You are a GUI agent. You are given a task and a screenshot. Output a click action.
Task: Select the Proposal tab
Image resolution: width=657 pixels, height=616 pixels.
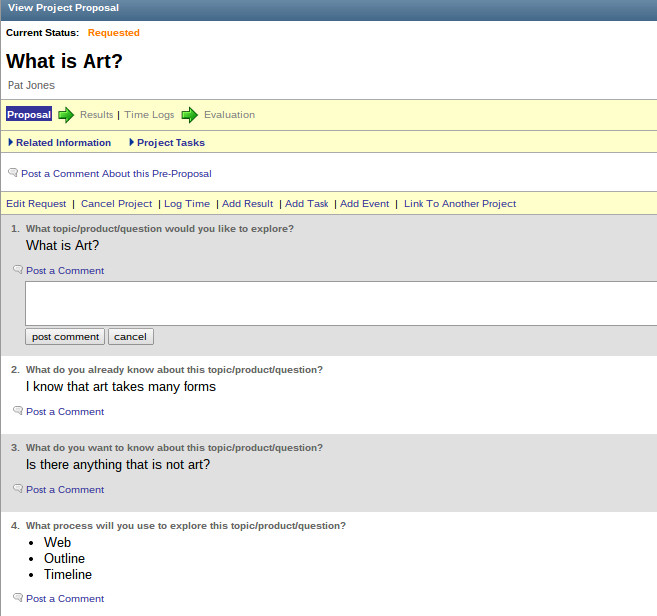point(29,114)
